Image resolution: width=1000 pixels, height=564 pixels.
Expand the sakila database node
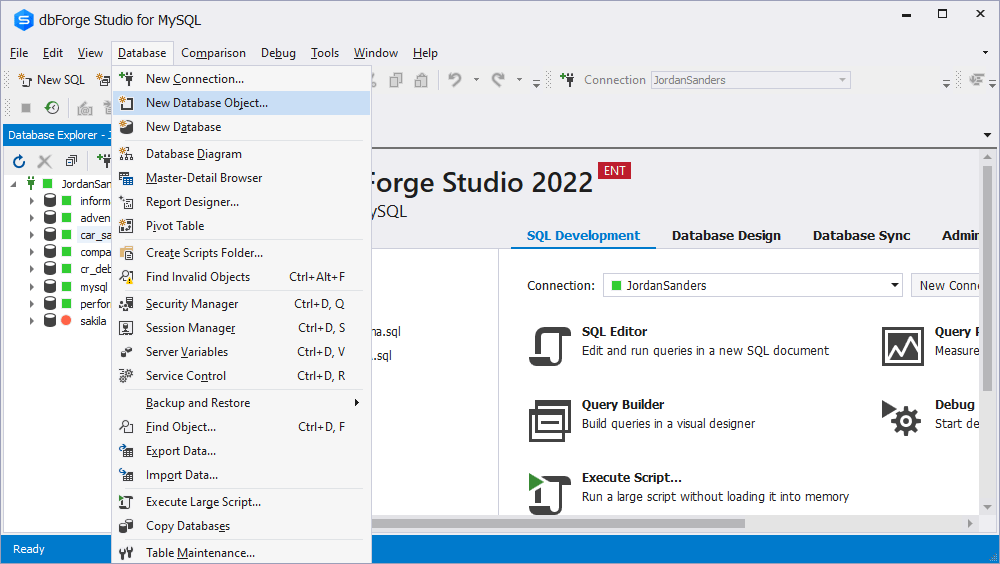31,320
